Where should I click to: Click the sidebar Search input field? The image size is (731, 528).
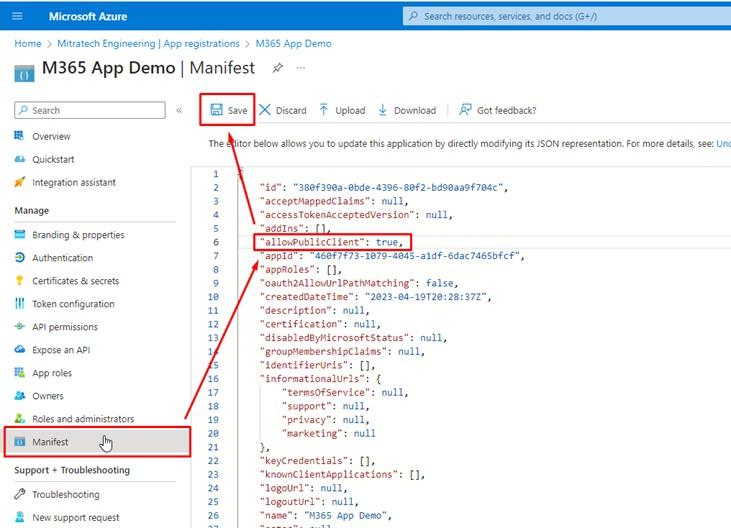point(90,110)
